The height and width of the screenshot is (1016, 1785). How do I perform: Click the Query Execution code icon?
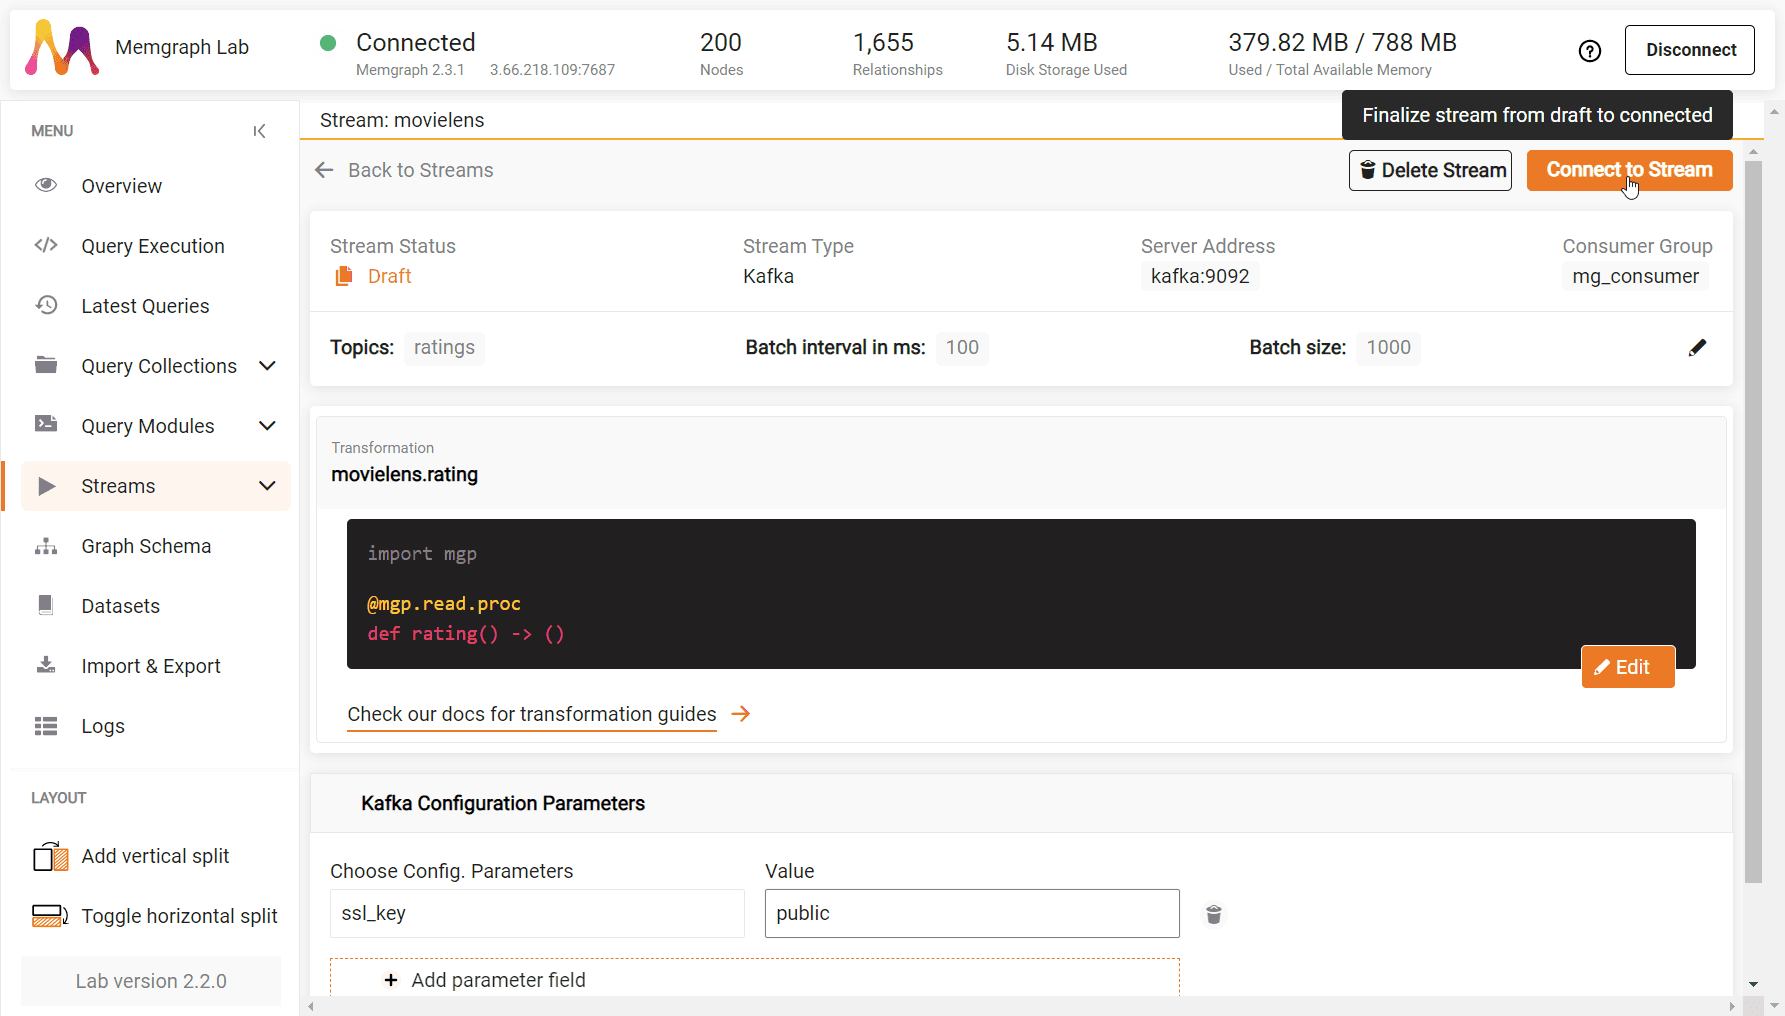click(x=46, y=245)
